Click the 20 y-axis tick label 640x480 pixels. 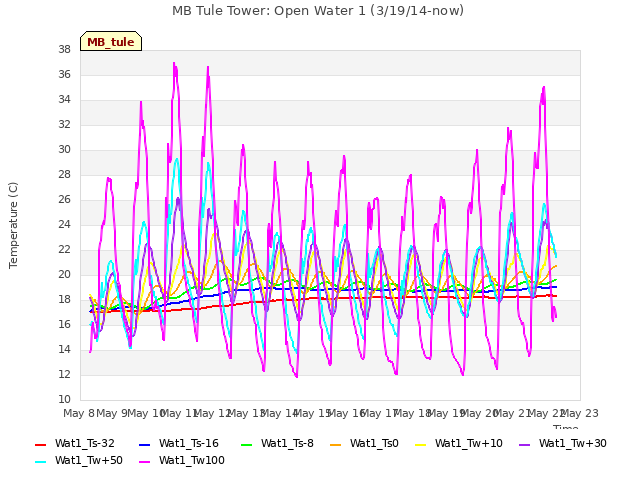click(64, 275)
